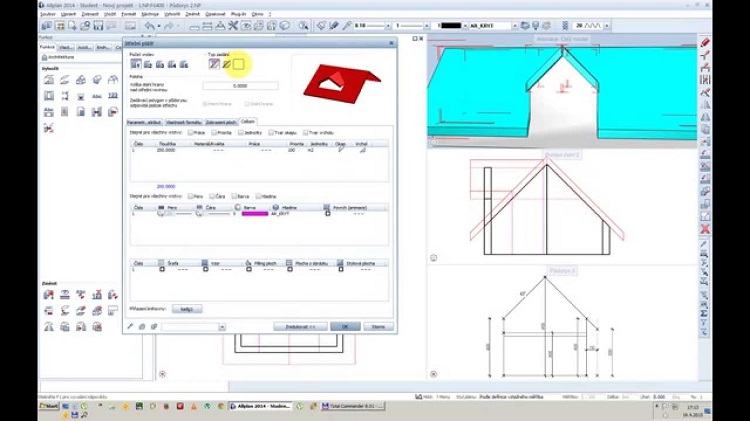Toggle the Čára same-for-all checkbox
Image resolution: width=750 pixels, height=421 pixels.
click(x=212, y=196)
